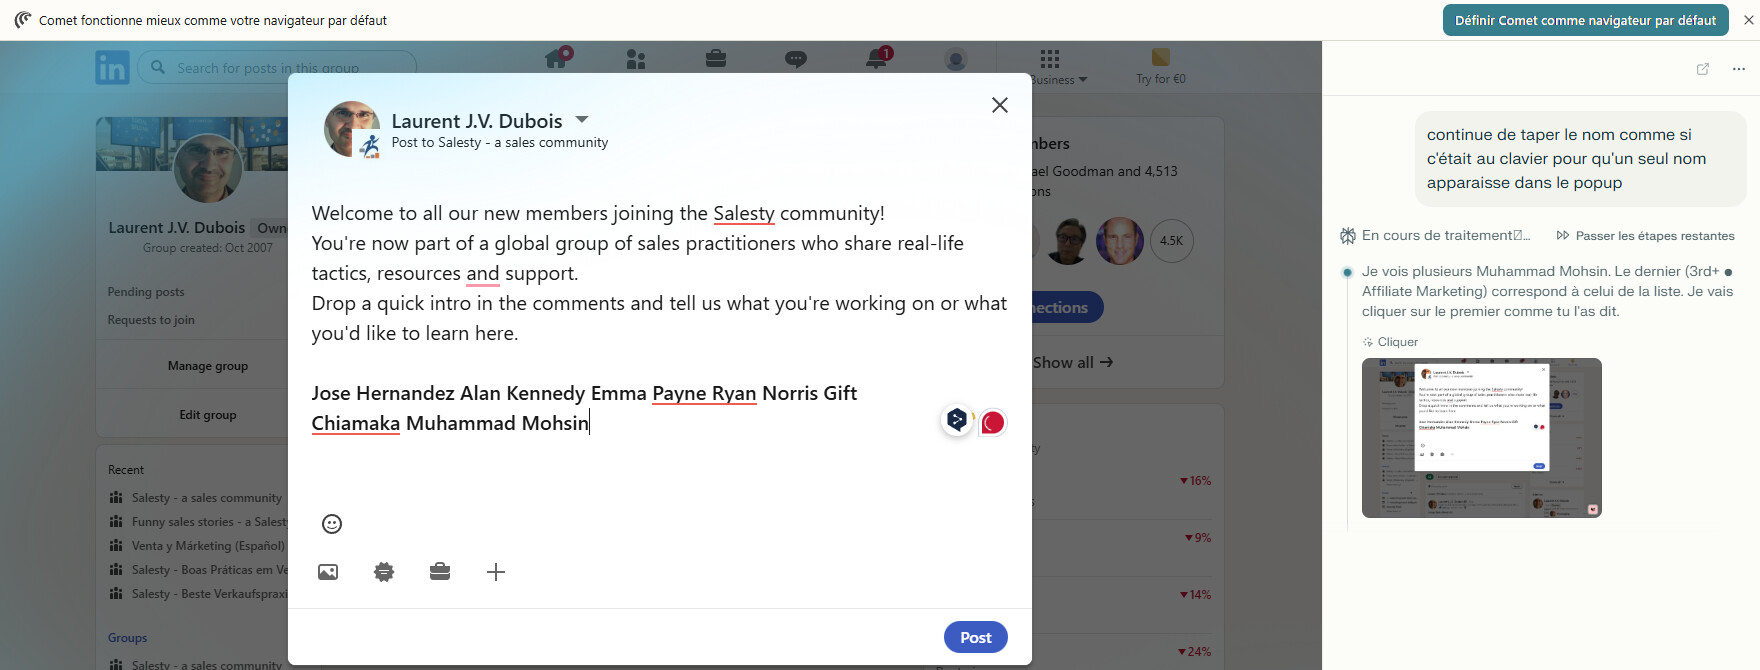Go to LinkedIn home icon
The width and height of the screenshot is (1760, 670).
[557, 59]
